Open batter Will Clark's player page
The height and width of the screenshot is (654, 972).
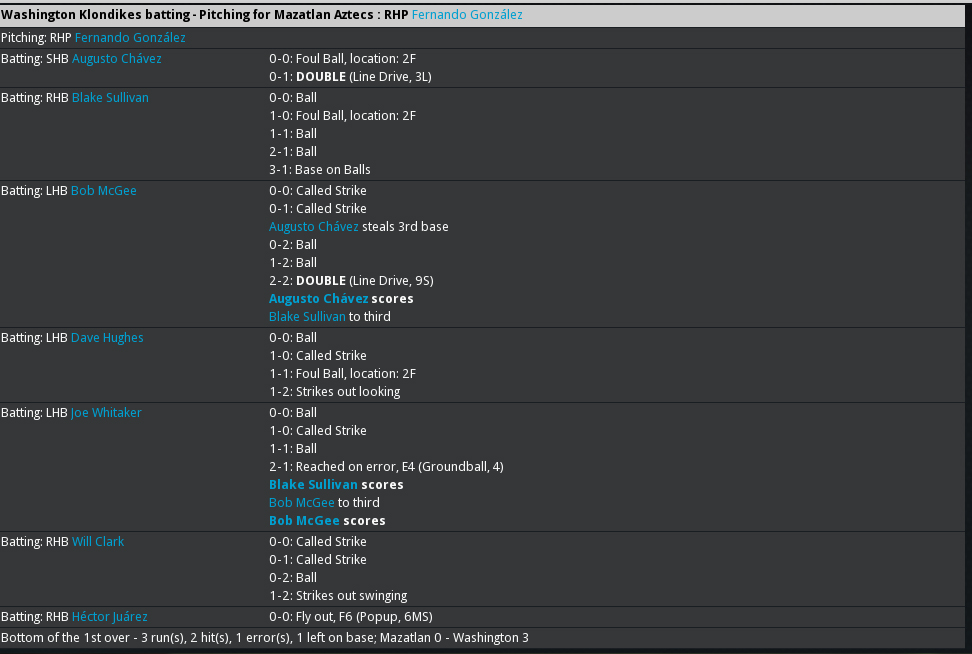click(98, 542)
